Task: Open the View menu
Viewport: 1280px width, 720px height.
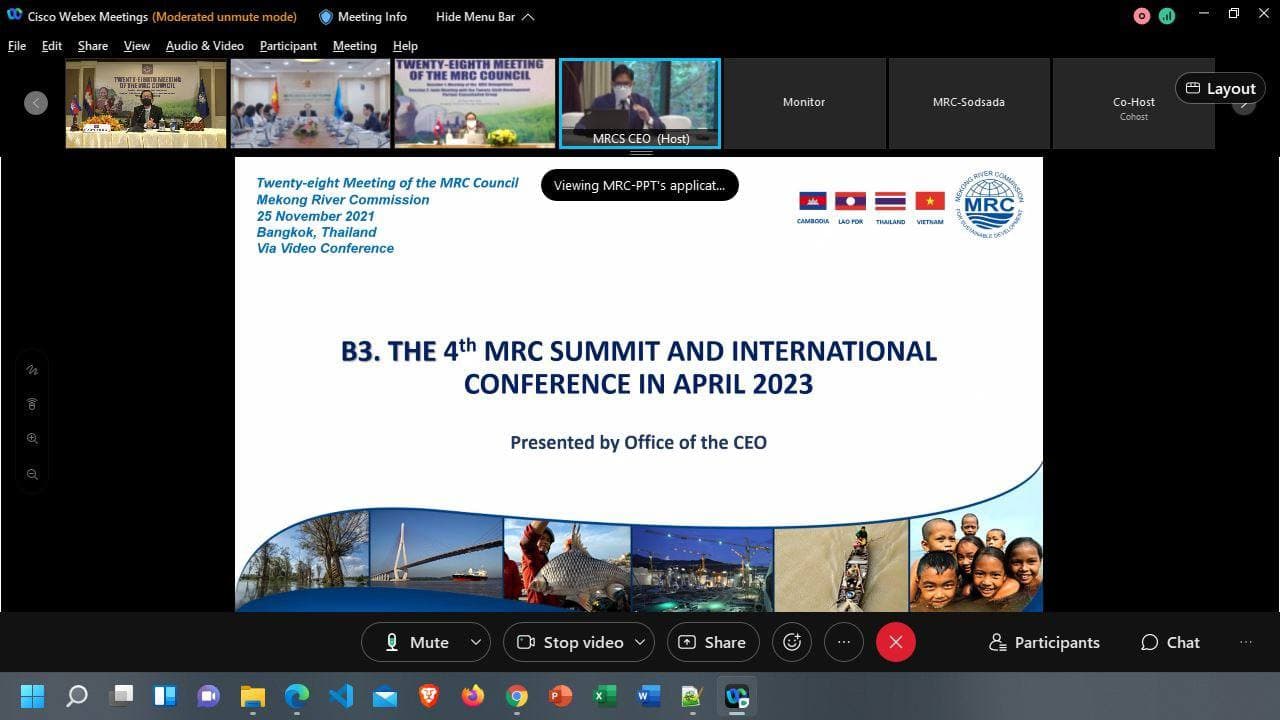Action: point(137,46)
